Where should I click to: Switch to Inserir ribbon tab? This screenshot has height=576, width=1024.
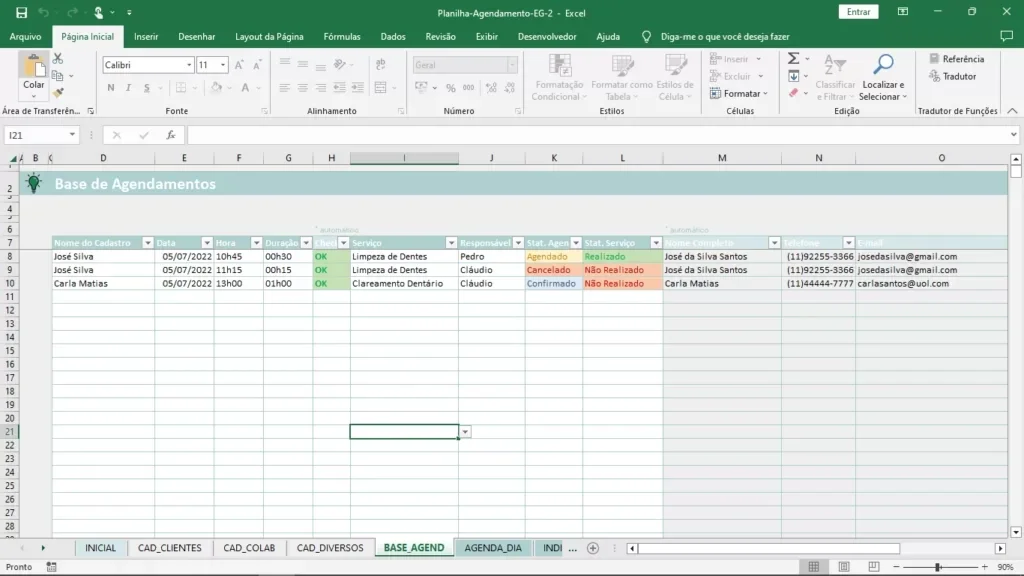[146, 37]
